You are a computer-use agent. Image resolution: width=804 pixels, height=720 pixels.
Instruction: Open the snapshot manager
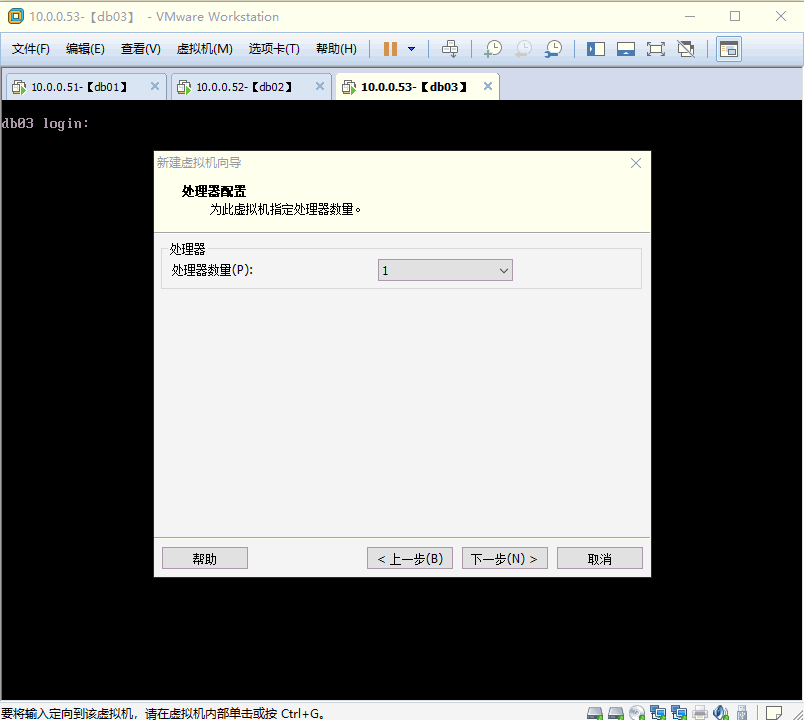(x=553, y=48)
